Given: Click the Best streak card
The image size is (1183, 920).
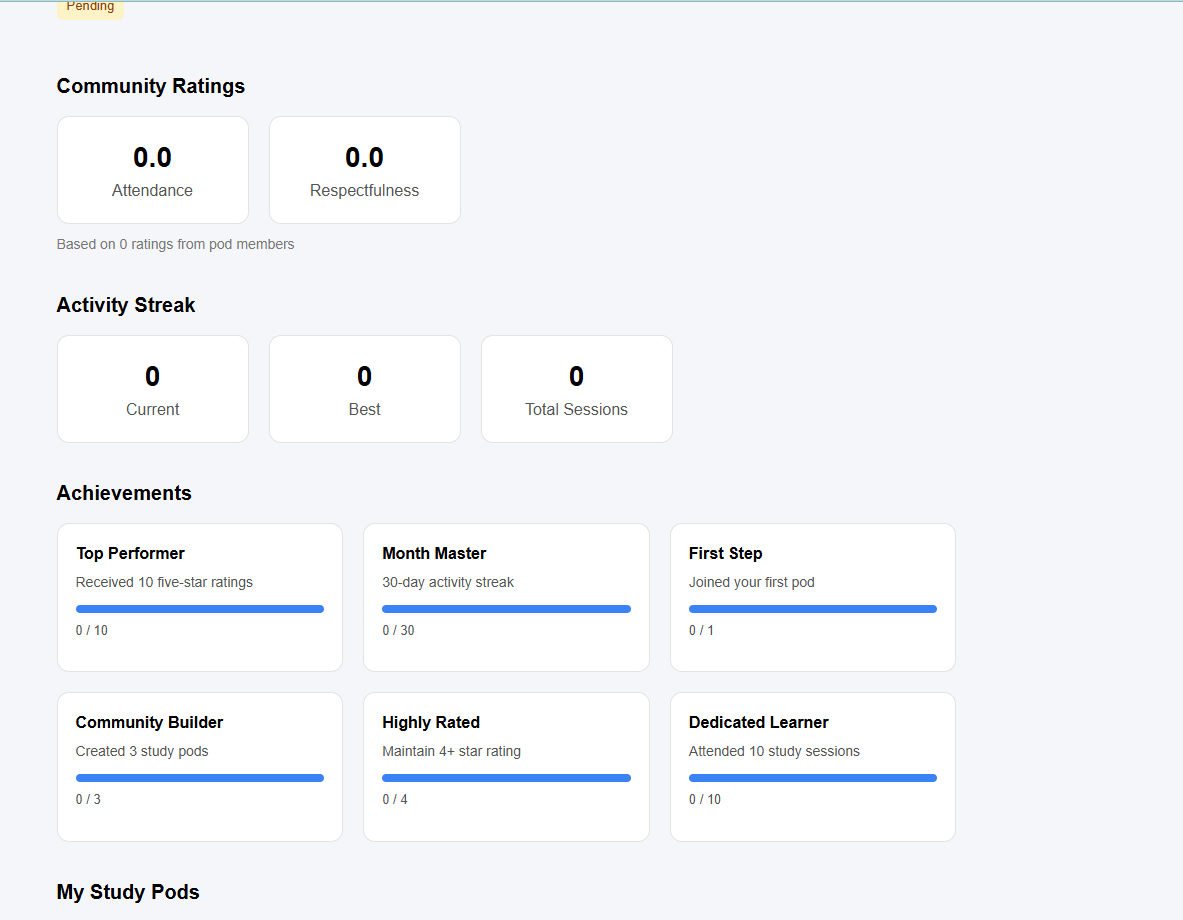Looking at the screenshot, I should coord(365,389).
